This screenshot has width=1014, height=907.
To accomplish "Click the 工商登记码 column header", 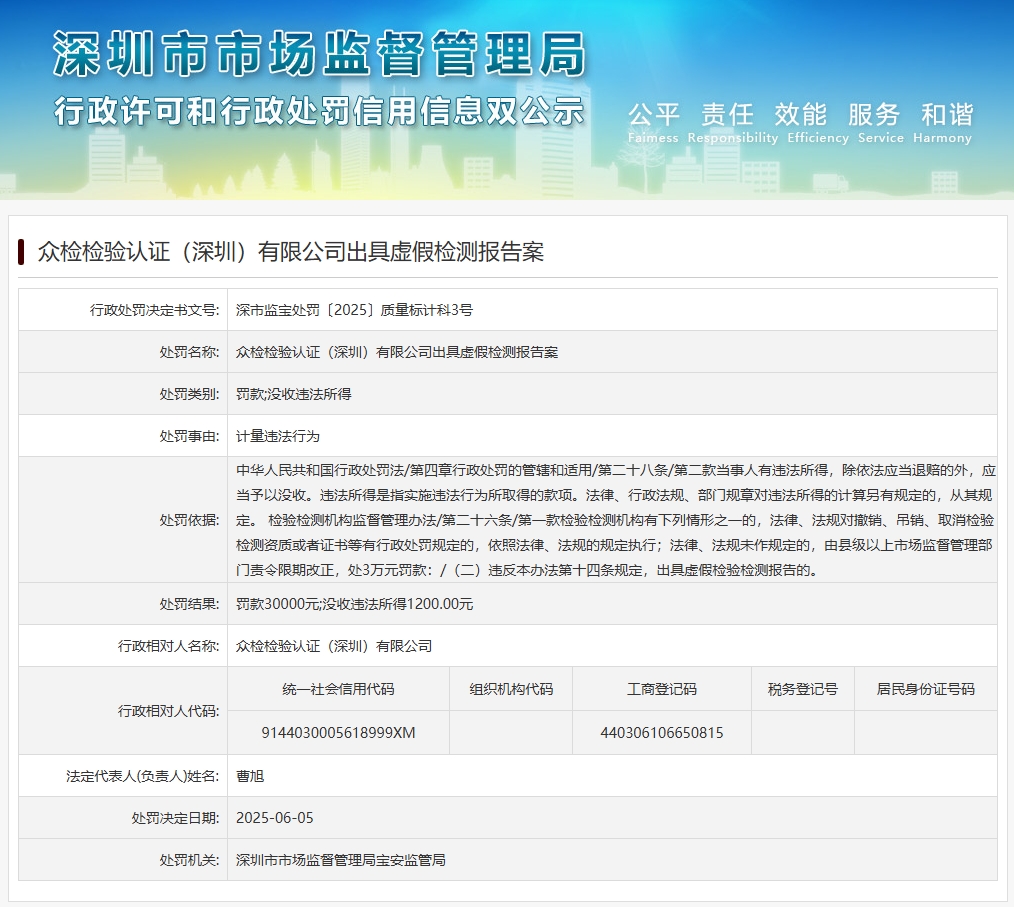I will point(661,689).
